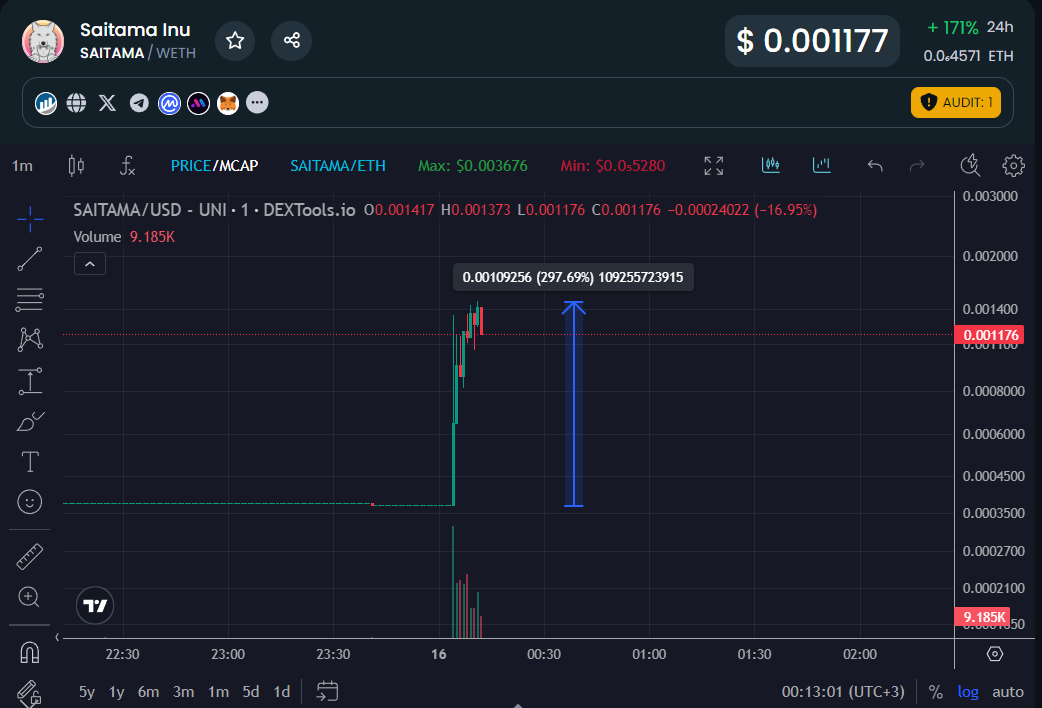Set range to 1d
Screen dimensions: 1042x708
pyautogui.click(x=282, y=692)
